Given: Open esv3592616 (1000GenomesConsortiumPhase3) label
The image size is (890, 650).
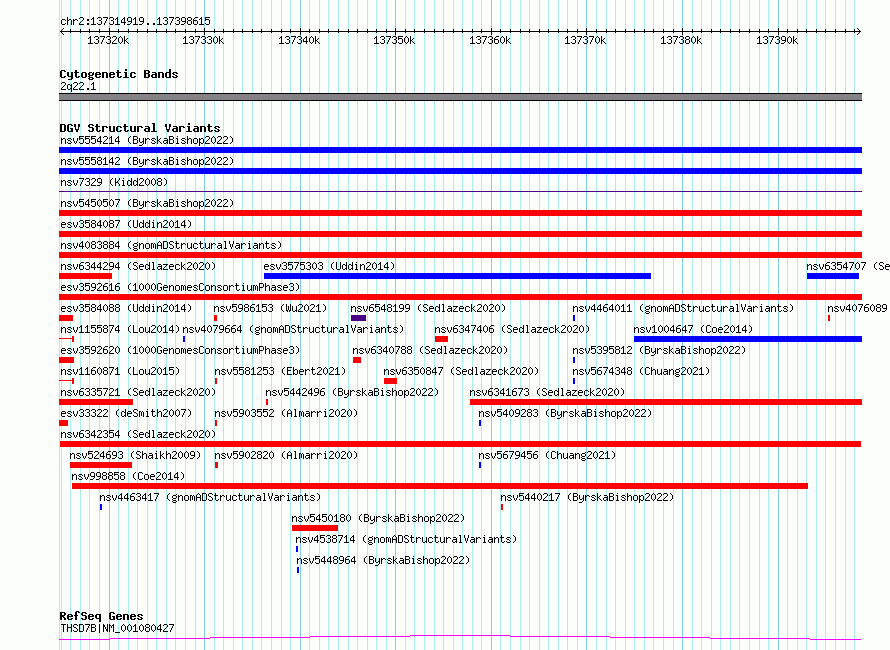Looking at the screenshot, I should 180,287.
